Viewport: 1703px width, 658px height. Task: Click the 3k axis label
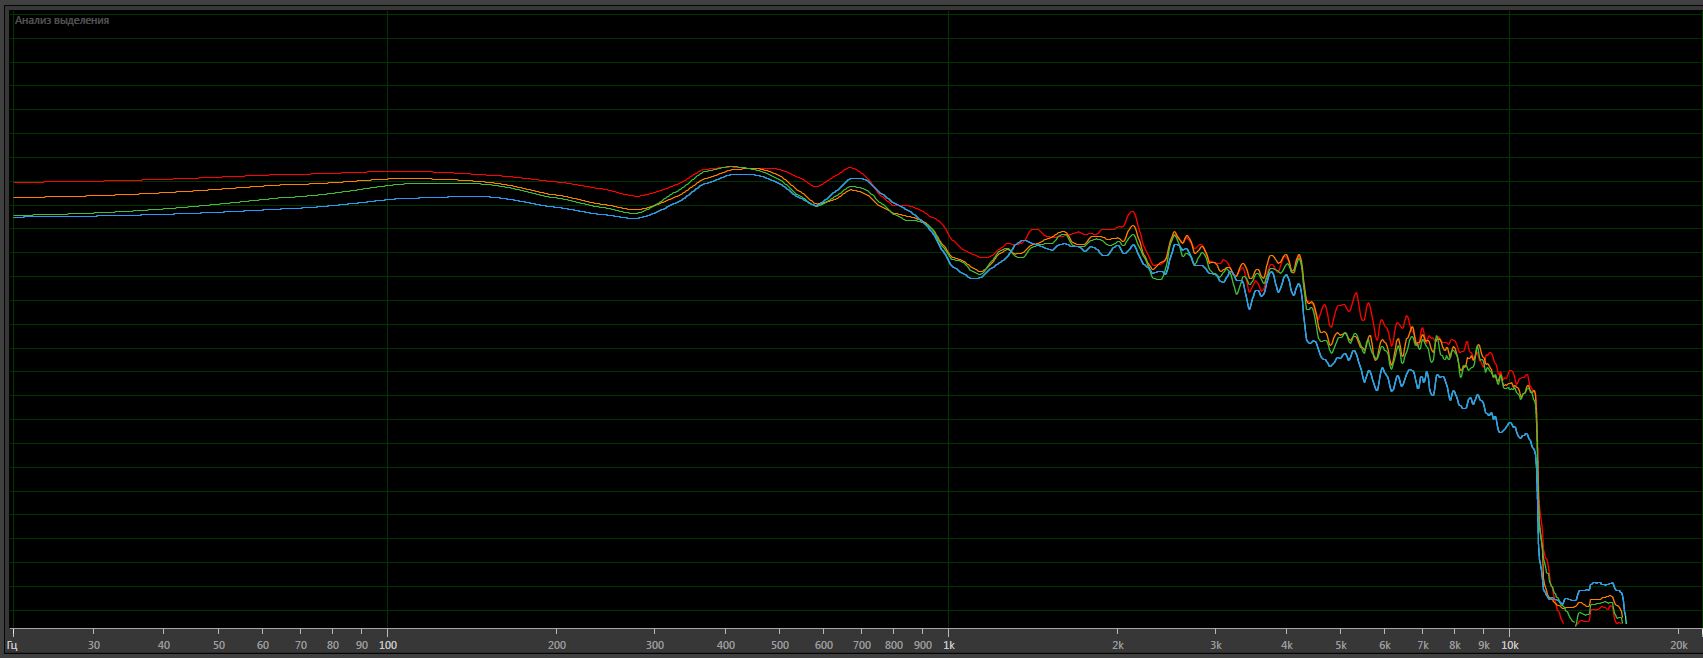(1216, 645)
